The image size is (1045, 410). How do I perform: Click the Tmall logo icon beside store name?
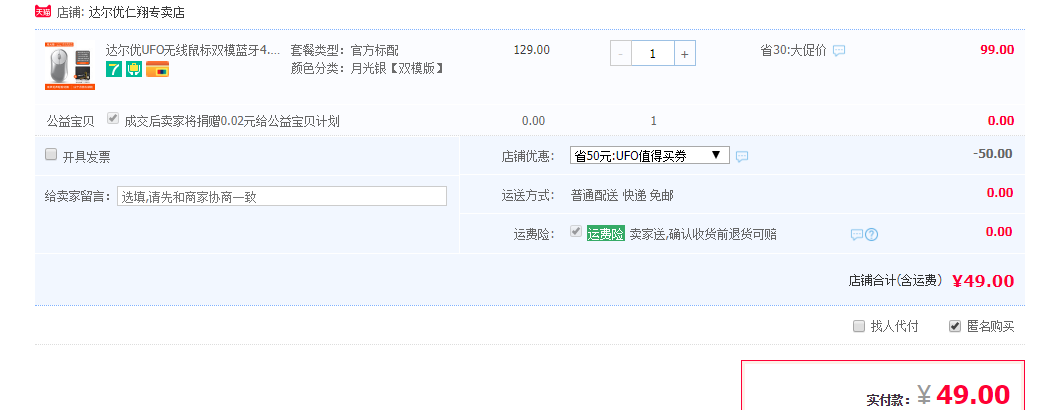(x=43, y=11)
